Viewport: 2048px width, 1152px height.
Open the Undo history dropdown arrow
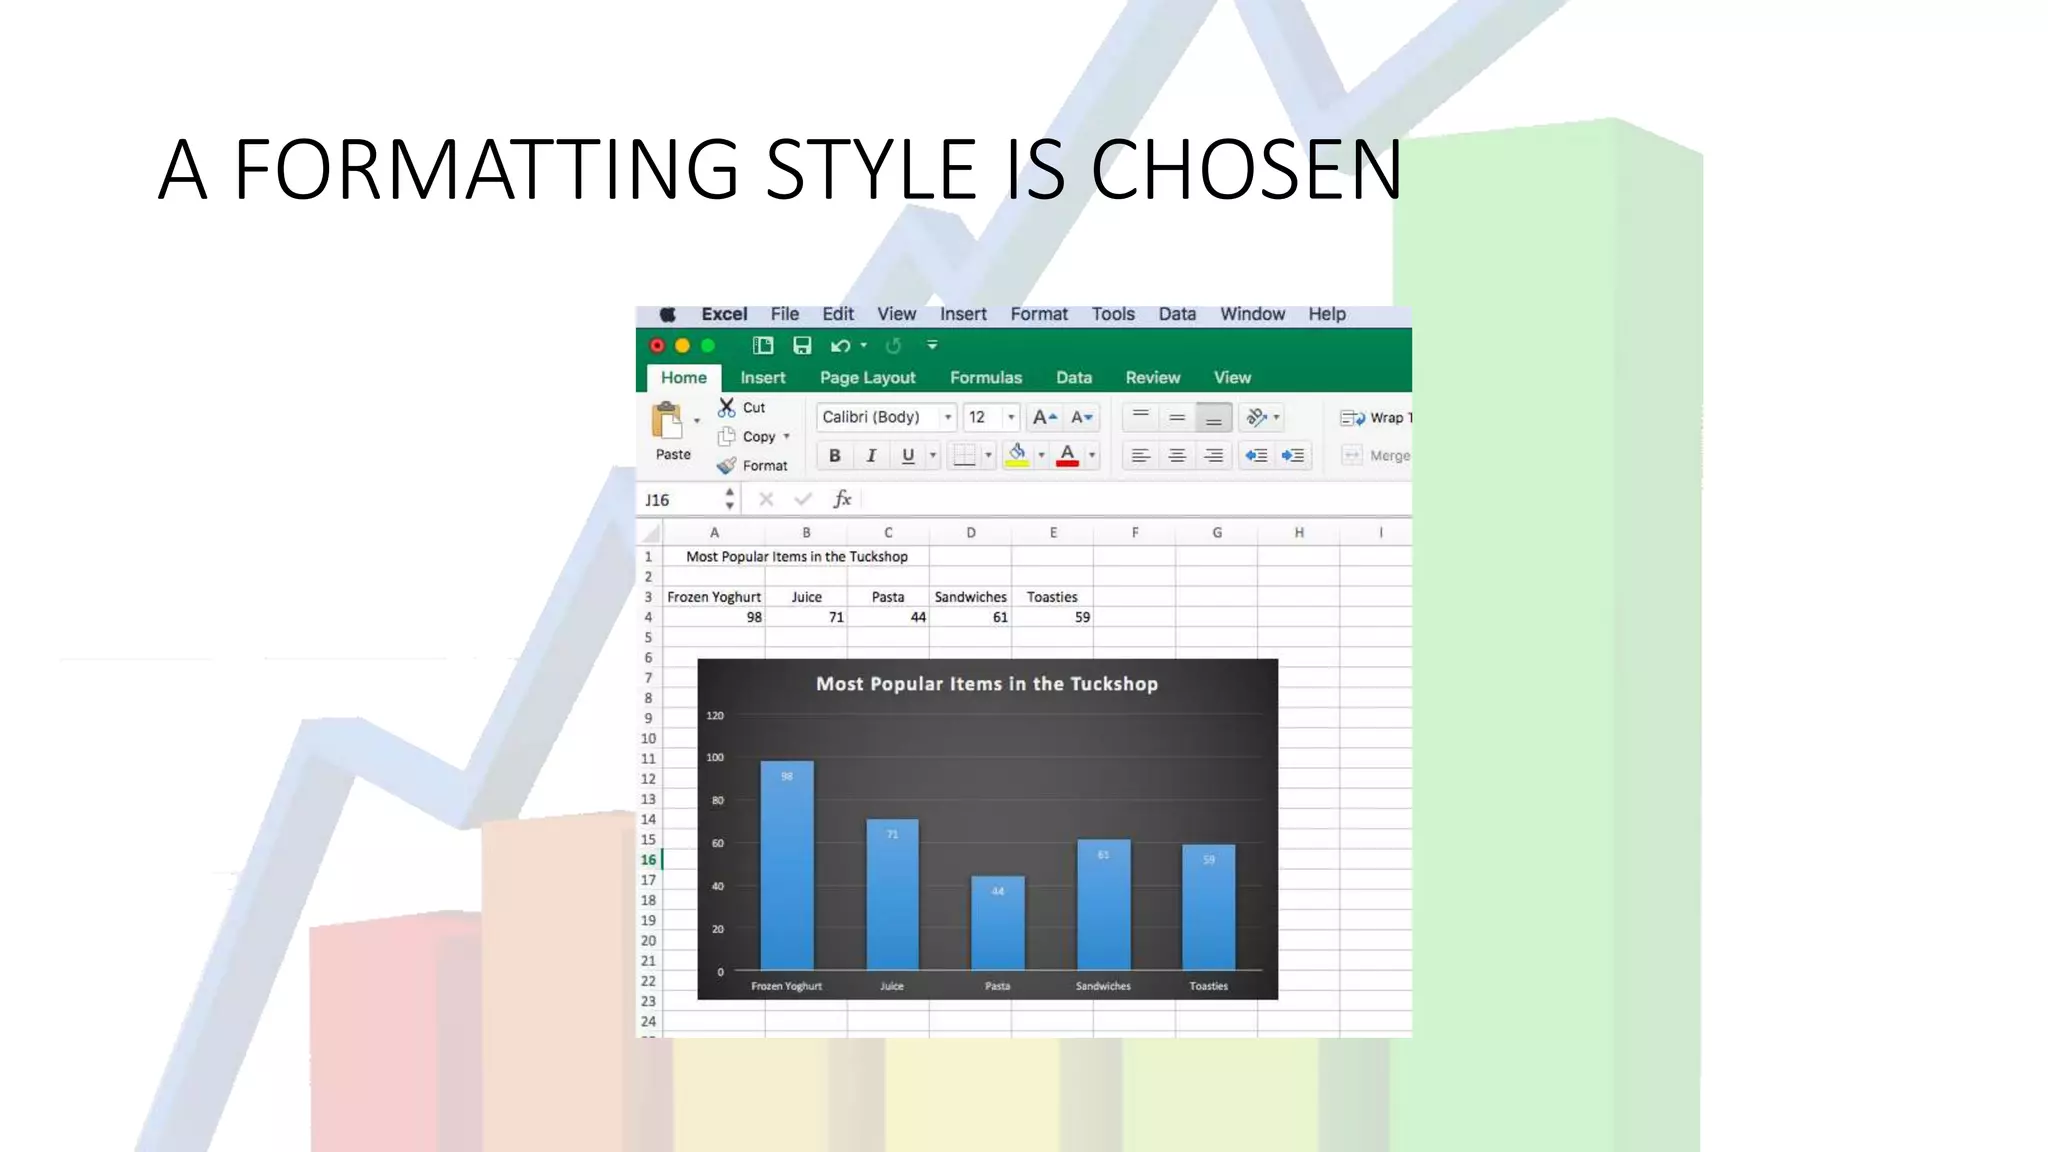(864, 346)
